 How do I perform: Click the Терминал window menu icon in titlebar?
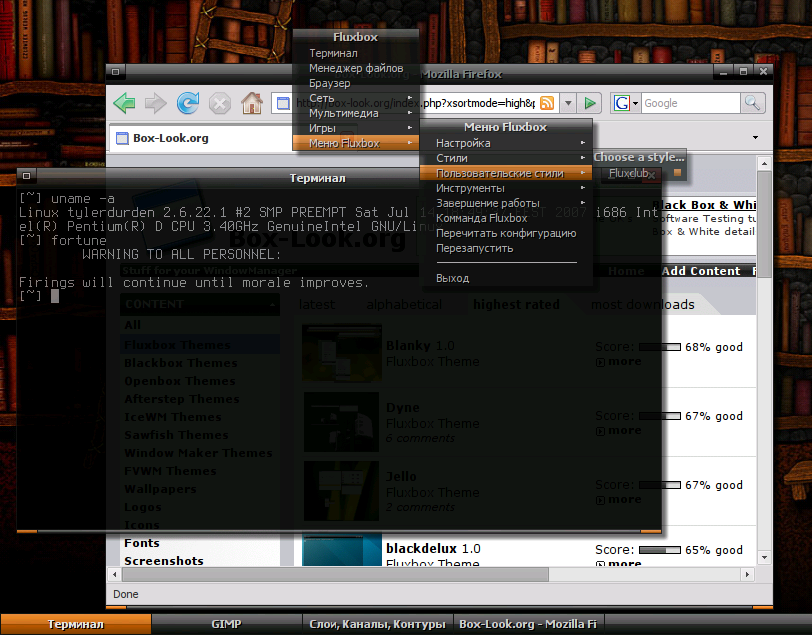[26, 176]
